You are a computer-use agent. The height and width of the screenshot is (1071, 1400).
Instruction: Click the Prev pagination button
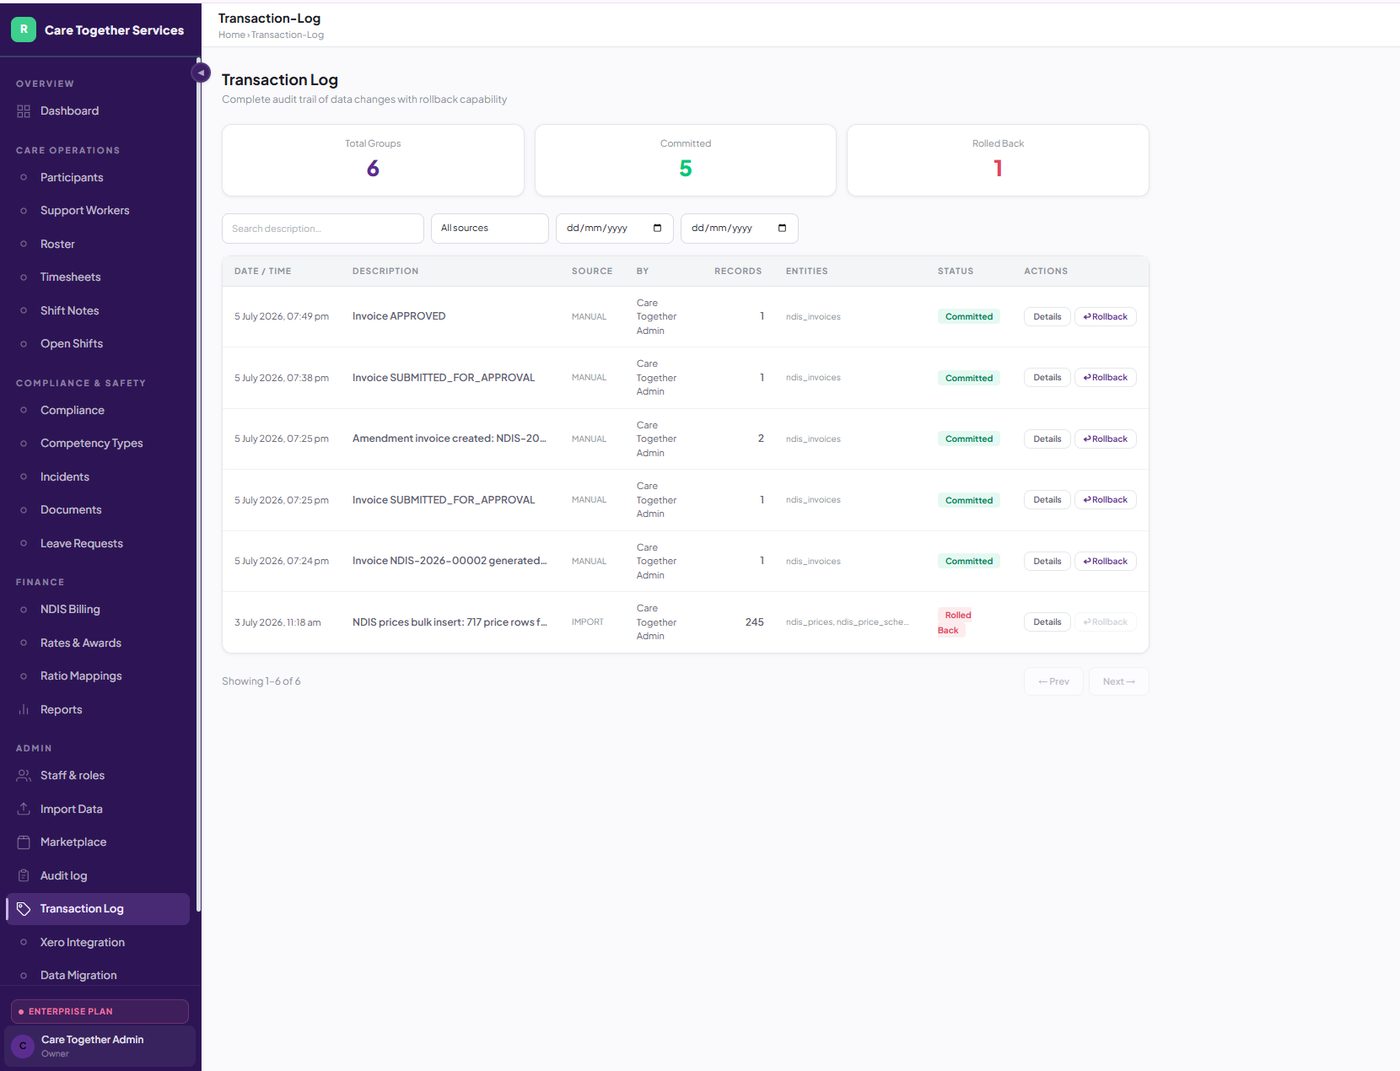point(1053,682)
